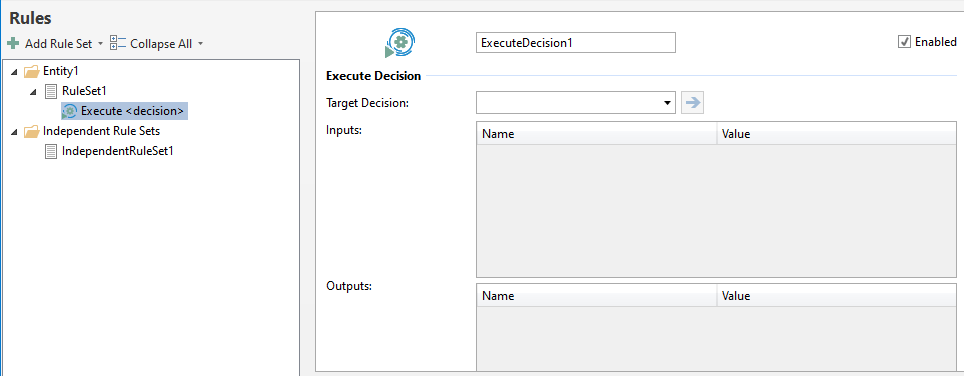Screen dimensions: 964x376
Task: Click the Execute decision gear icon in tree
Action: (x=69, y=111)
